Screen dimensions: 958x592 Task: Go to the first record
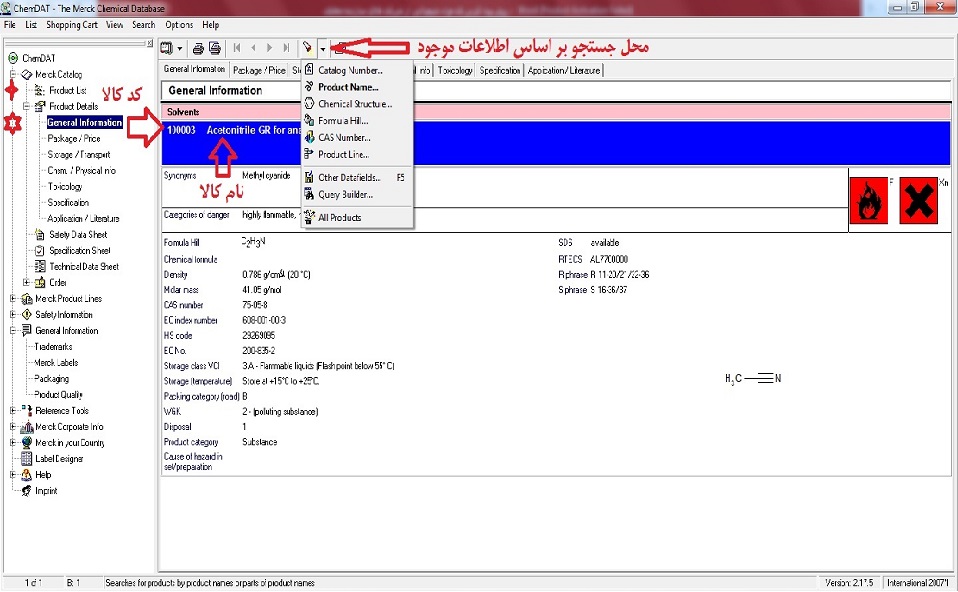click(237, 48)
